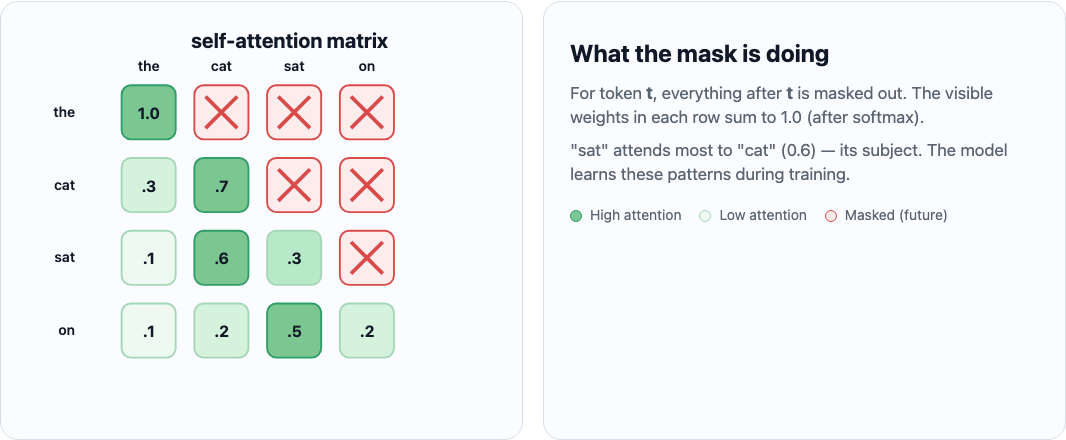The width and height of the screenshot is (1066, 440).
Task: Select the masked X in row "cat", column "on"
Action: click(367, 185)
